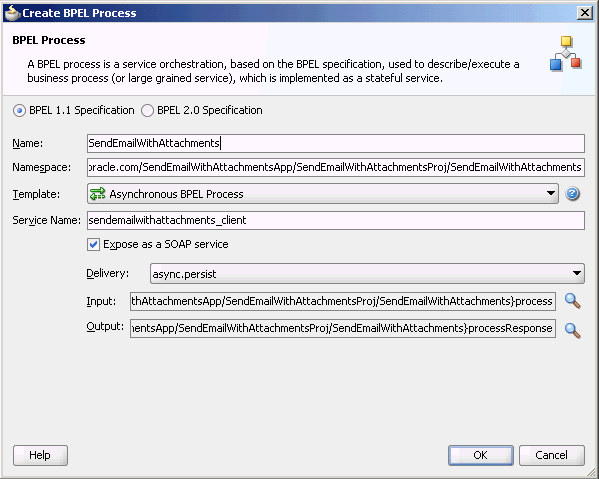Open Help for this dialog

click(40, 455)
